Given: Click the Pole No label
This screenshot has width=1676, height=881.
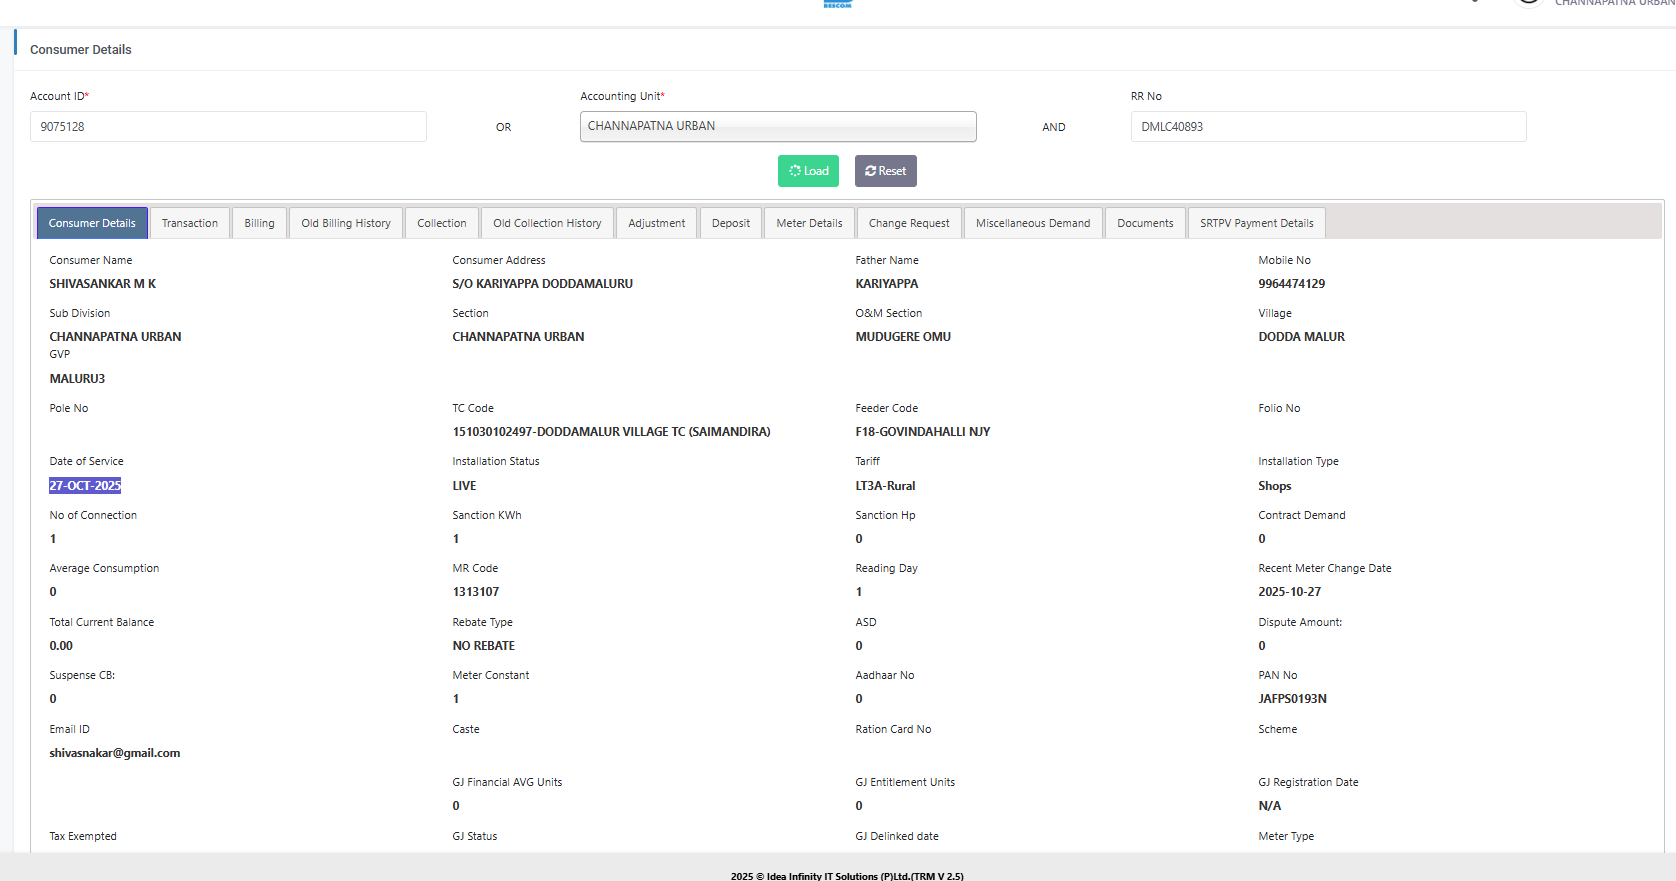Looking at the screenshot, I should pos(69,408).
